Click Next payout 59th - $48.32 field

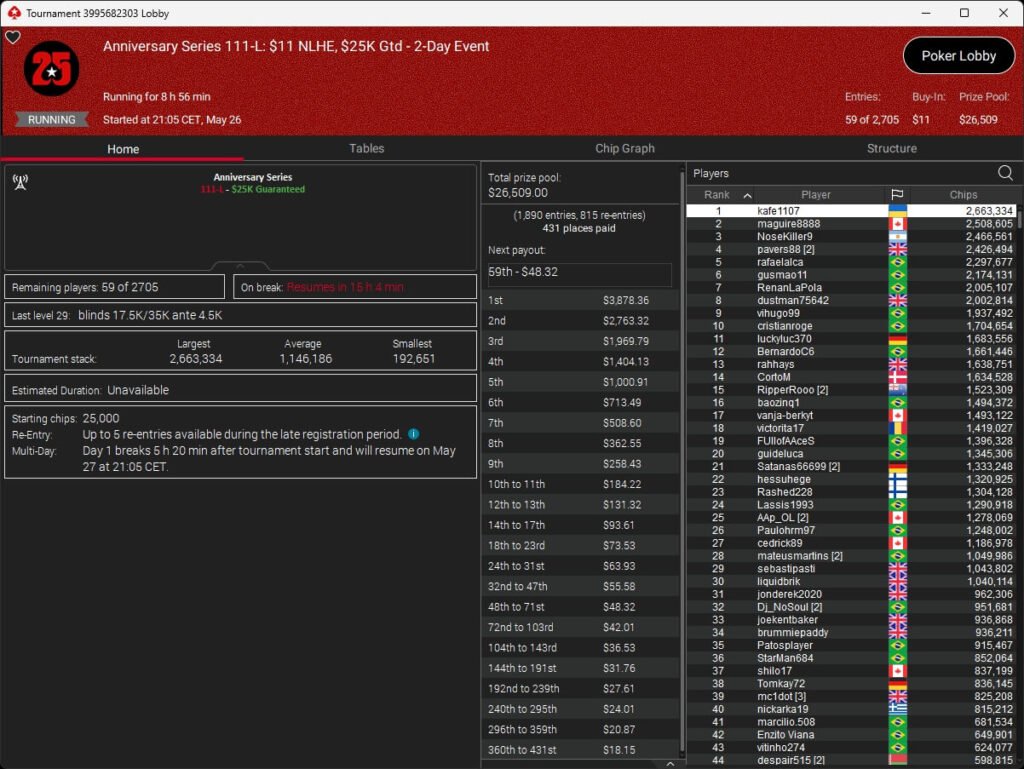click(579, 274)
